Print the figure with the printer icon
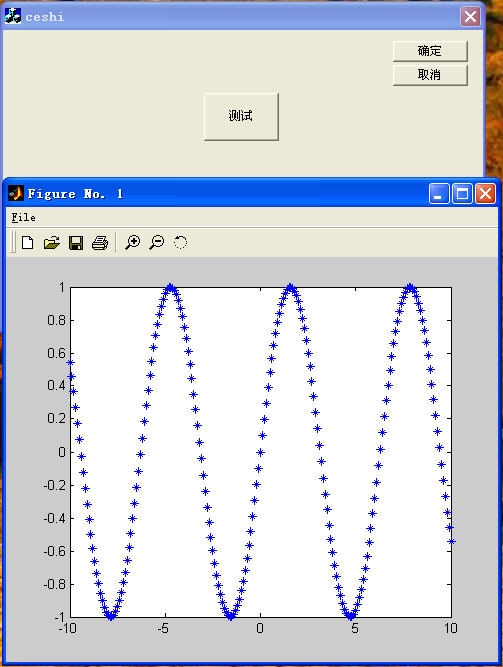The width and height of the screenshot is (503, 667). click(x=100, y=243)
